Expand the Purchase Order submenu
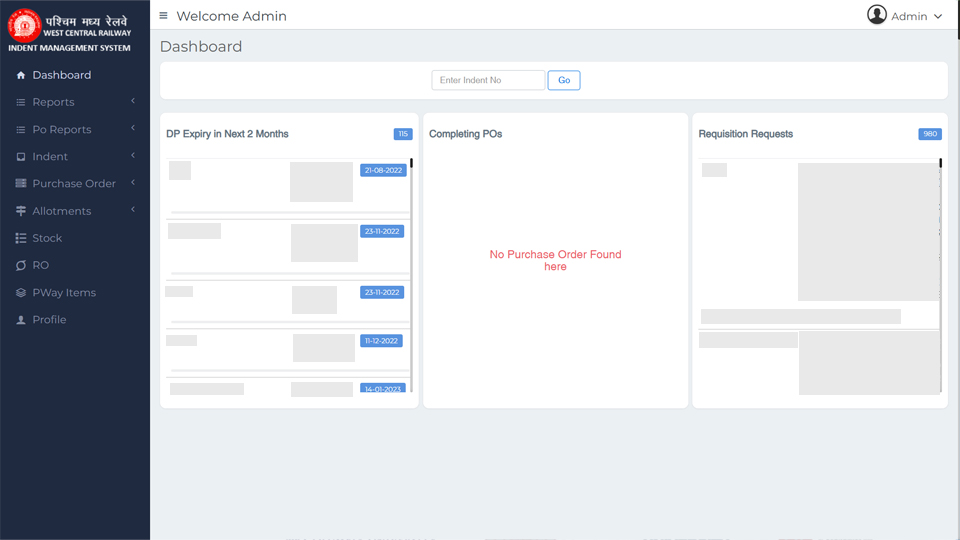Screen dimensions: 960x540 point(133,183)
